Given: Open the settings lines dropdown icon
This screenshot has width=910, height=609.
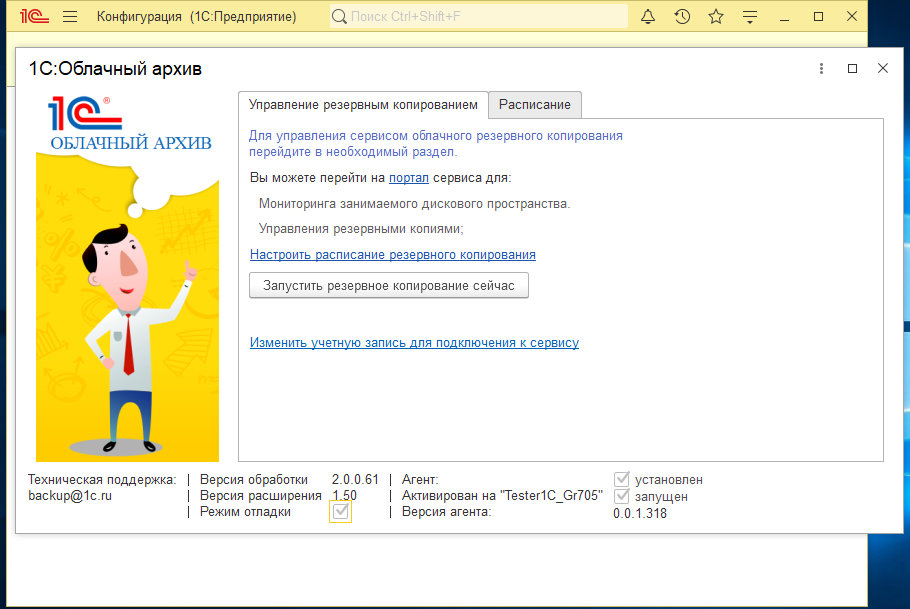Looking at the screenshot, I should (x=750, y=17).
